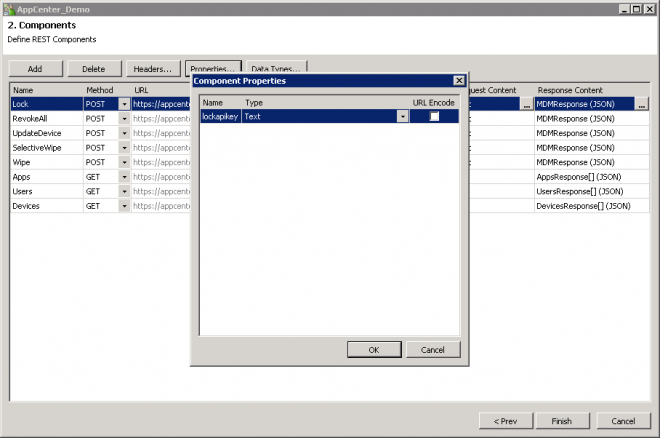This screenshot has width=660, height=438.
Task: Open Method dropdown for Users row
Action: (x=124, y=191)
